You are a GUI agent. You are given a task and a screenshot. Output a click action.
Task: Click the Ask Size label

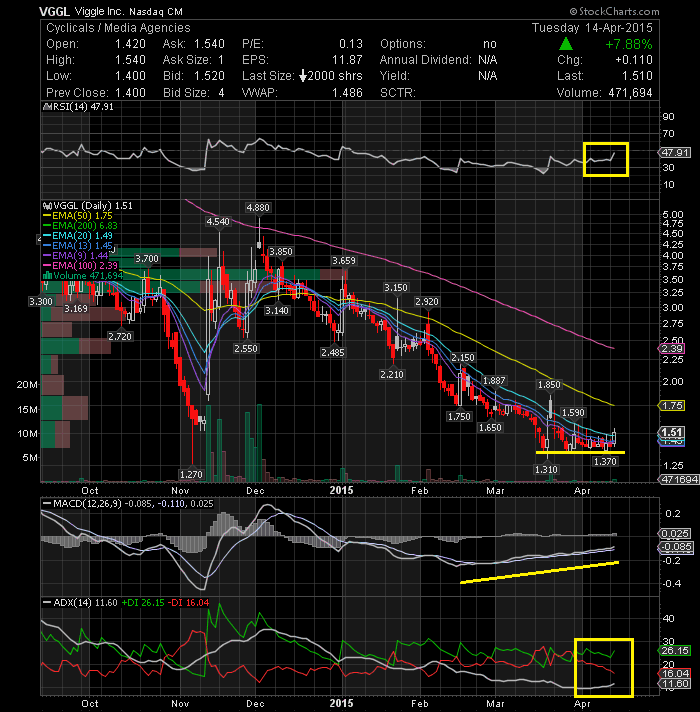(x=187, y=60)
